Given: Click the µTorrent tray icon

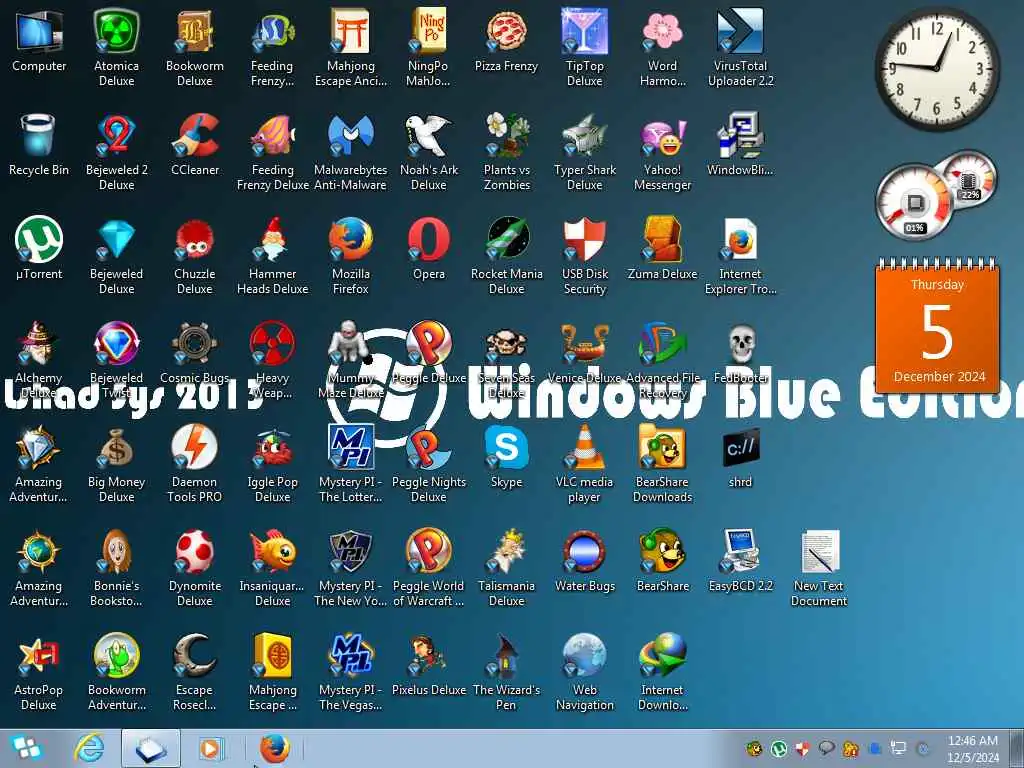Looking at the screenshot, I should [x=778, y=748].
